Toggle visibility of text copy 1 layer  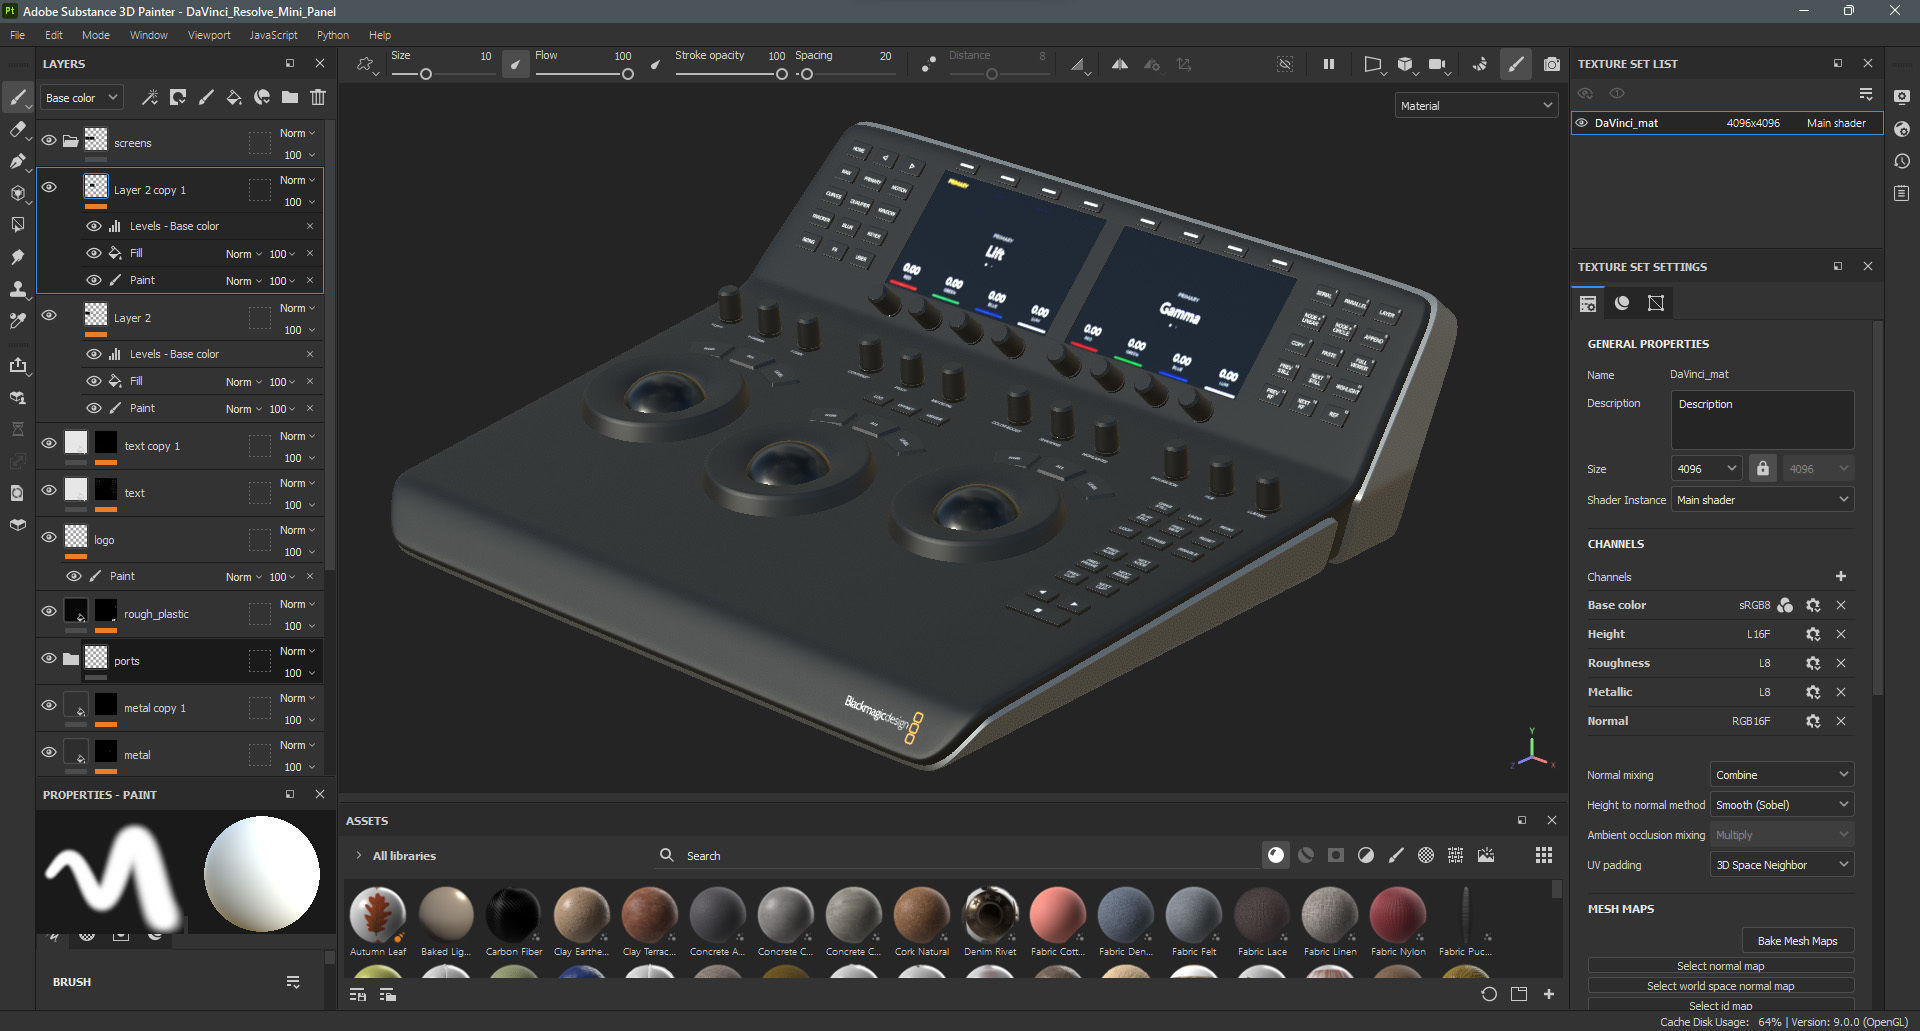[49, 443]
